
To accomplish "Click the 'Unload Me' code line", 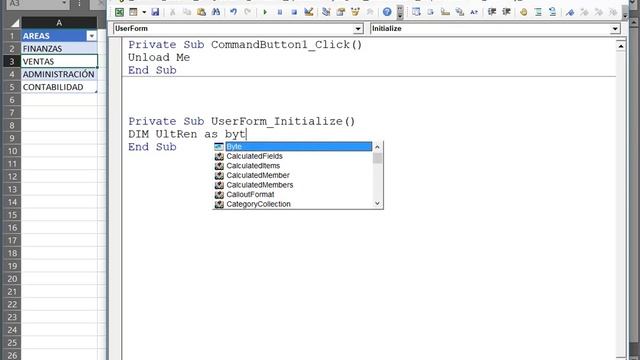I will (x=159, y=58).
